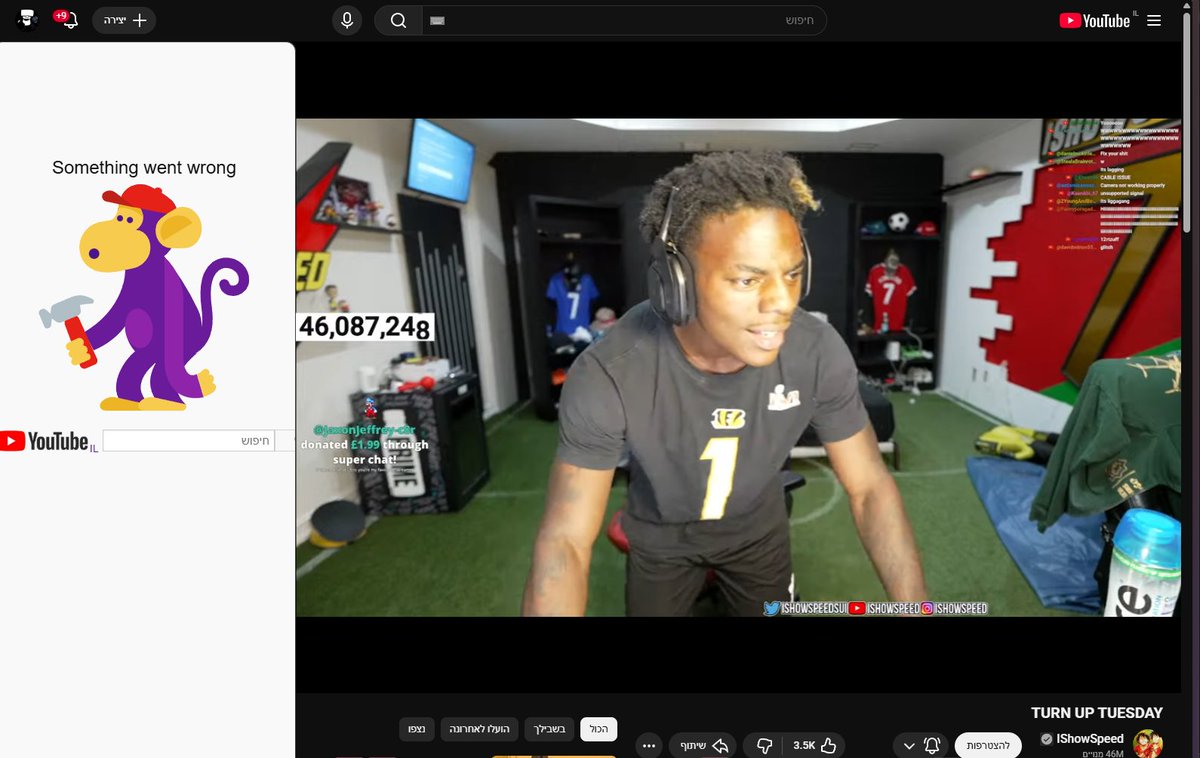Open the three-dots more actions menu
Viewport: 1200px width, 758px height.
(649, 745)
